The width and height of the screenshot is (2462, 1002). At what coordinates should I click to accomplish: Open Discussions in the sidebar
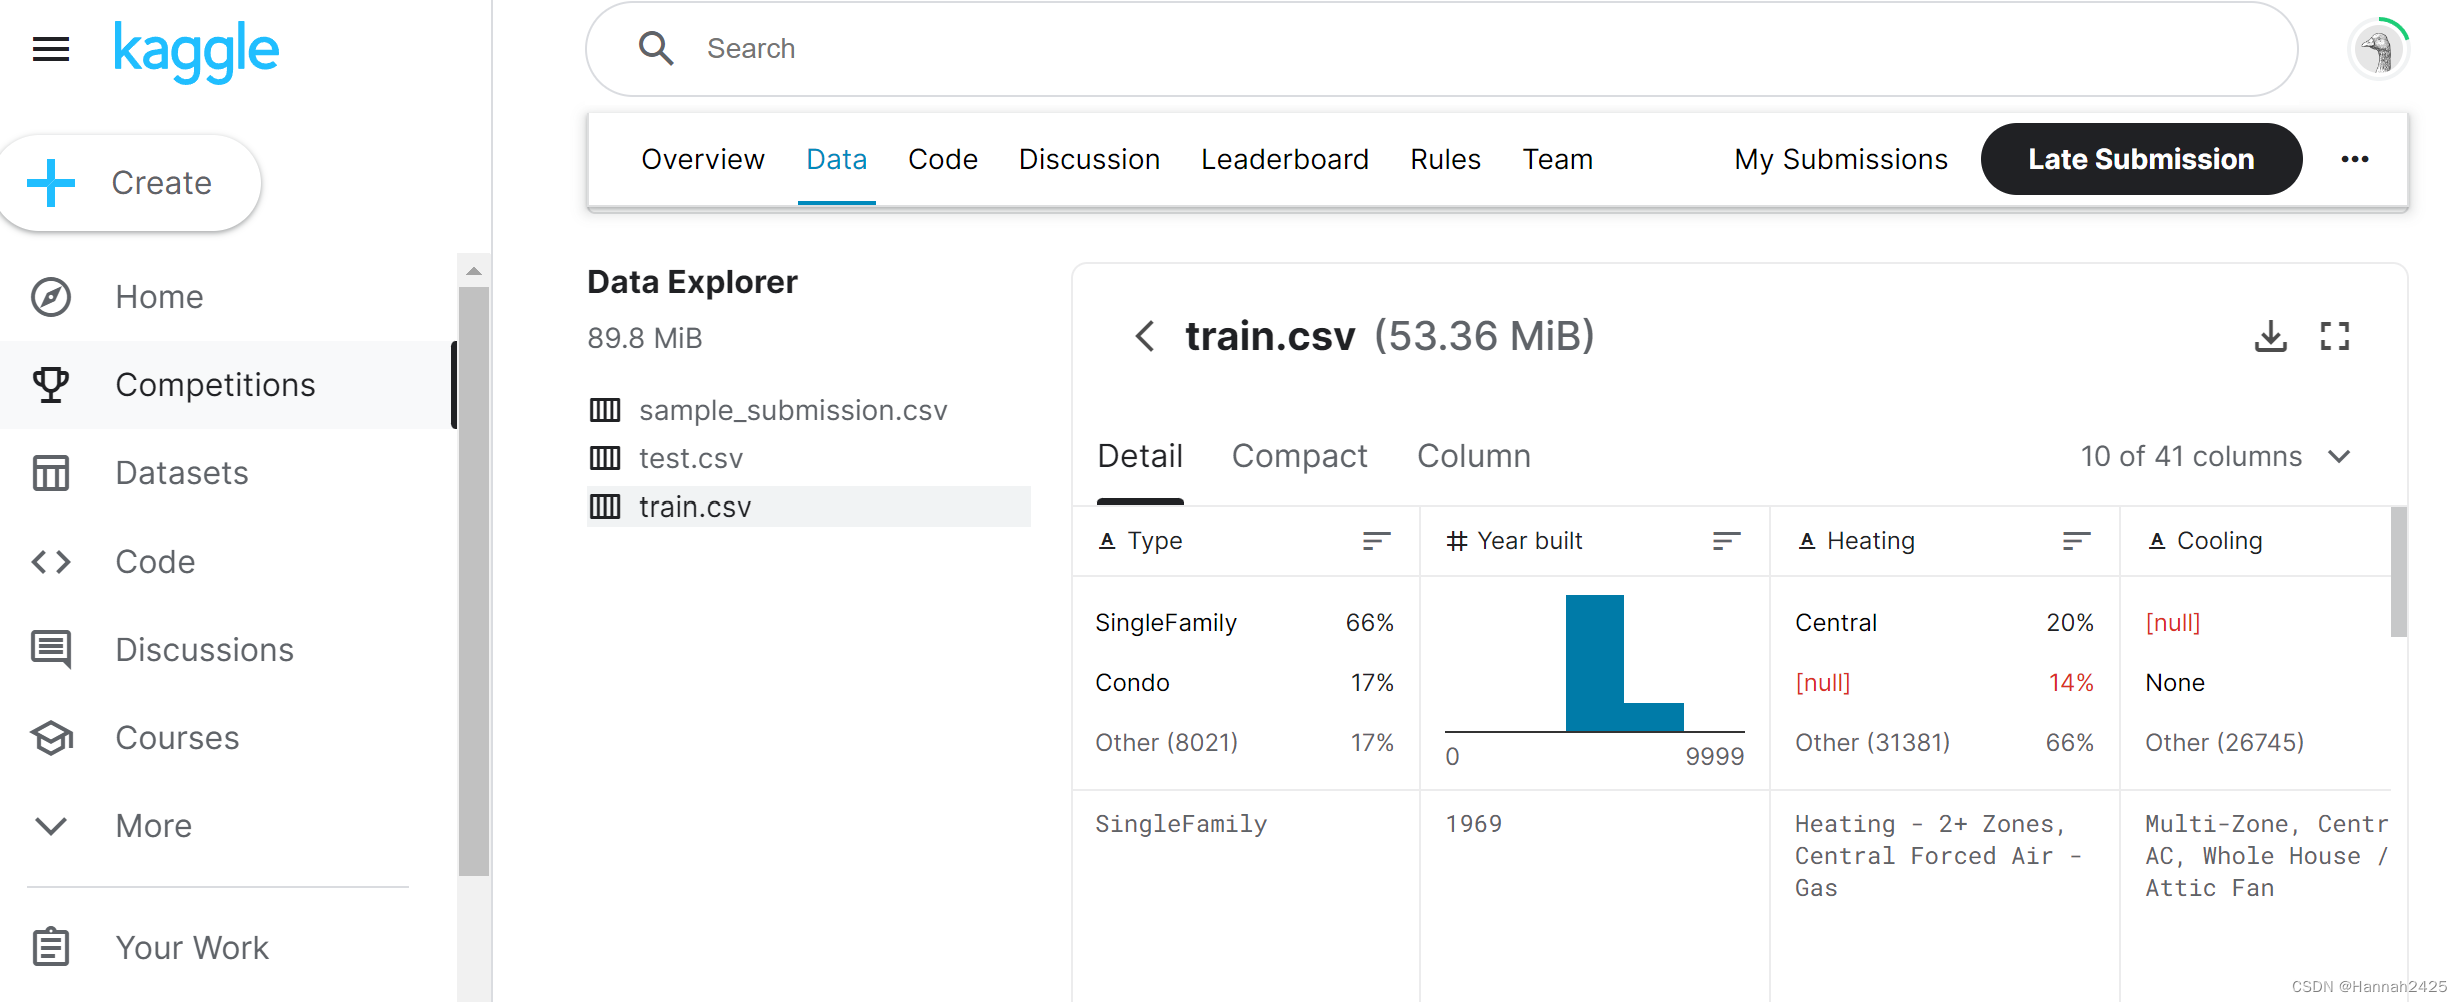tap(205, 650)
